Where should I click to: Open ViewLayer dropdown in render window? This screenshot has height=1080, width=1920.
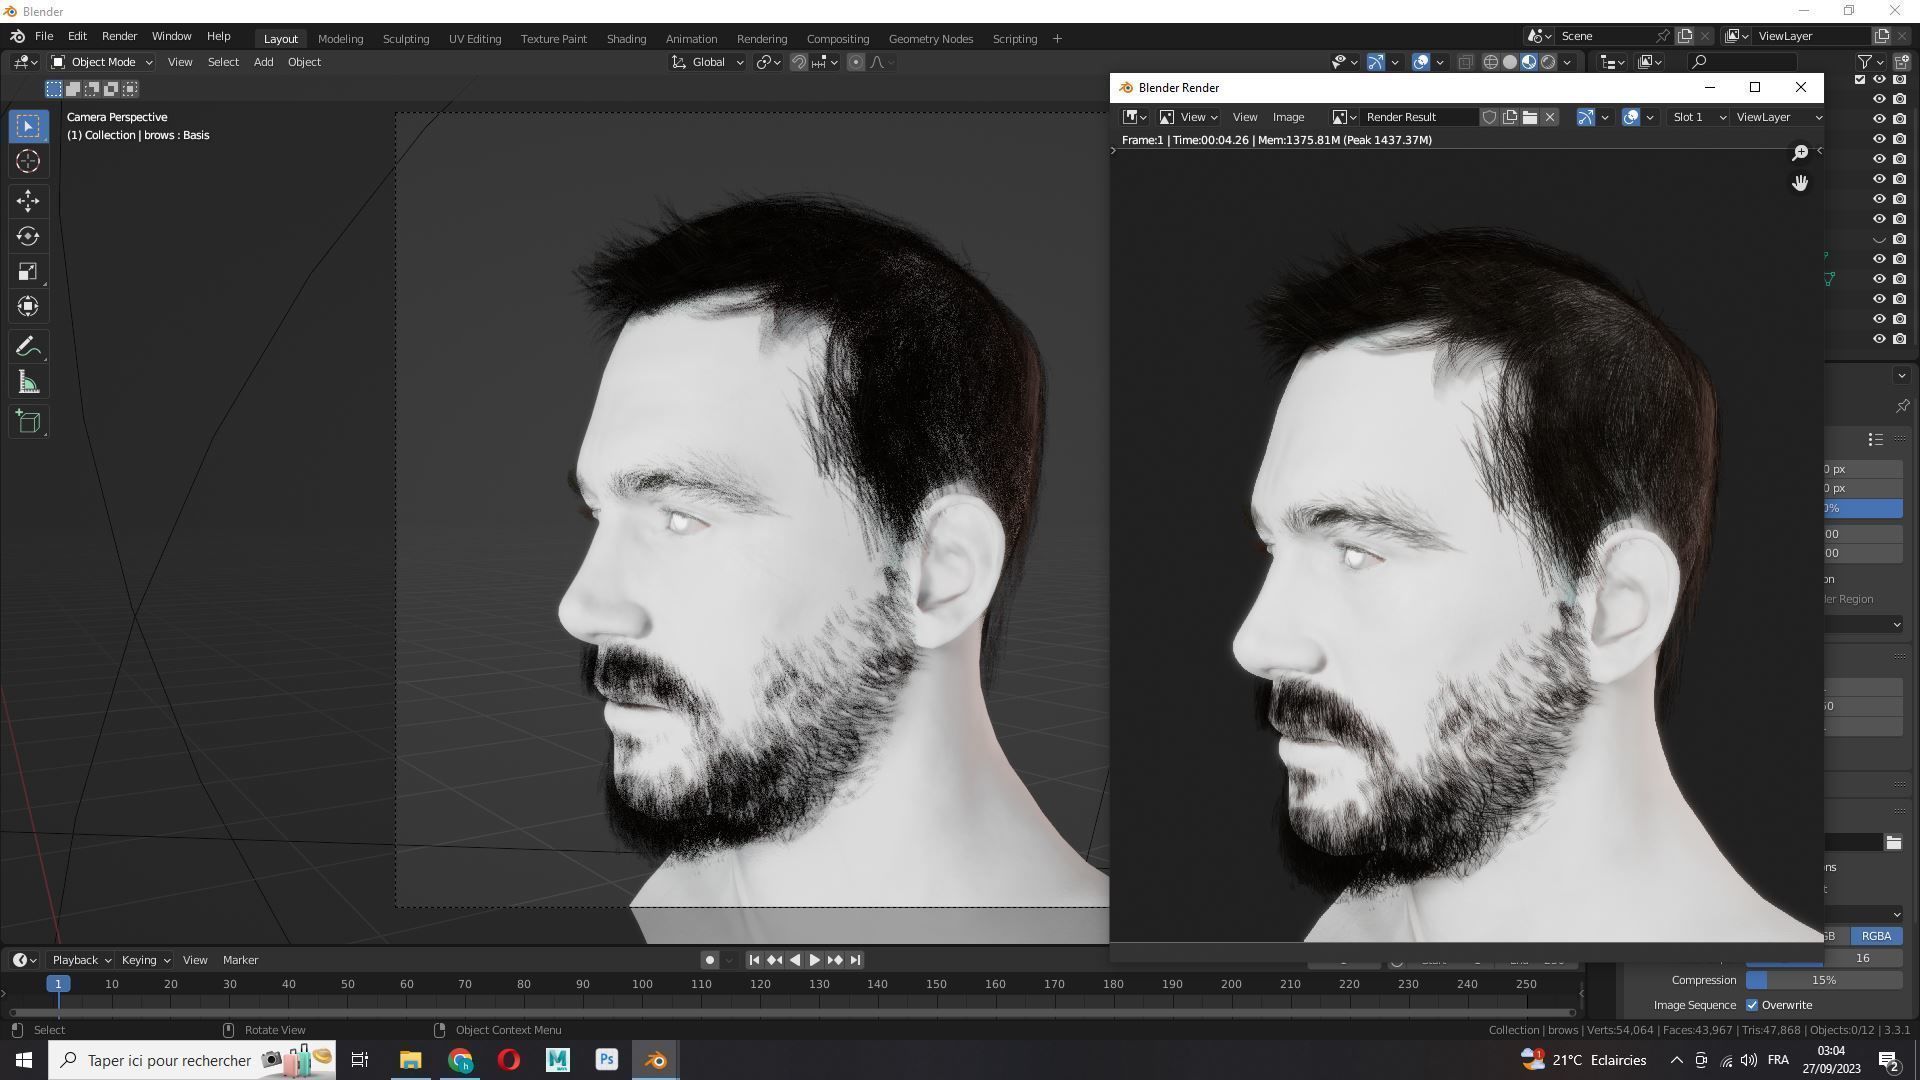click(1778, 117)
